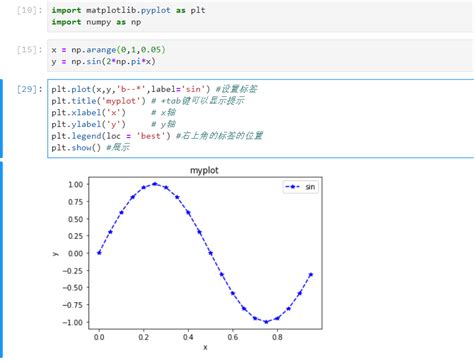Click the np.arange code cell
474x363 pixels.
coord(260,55)
